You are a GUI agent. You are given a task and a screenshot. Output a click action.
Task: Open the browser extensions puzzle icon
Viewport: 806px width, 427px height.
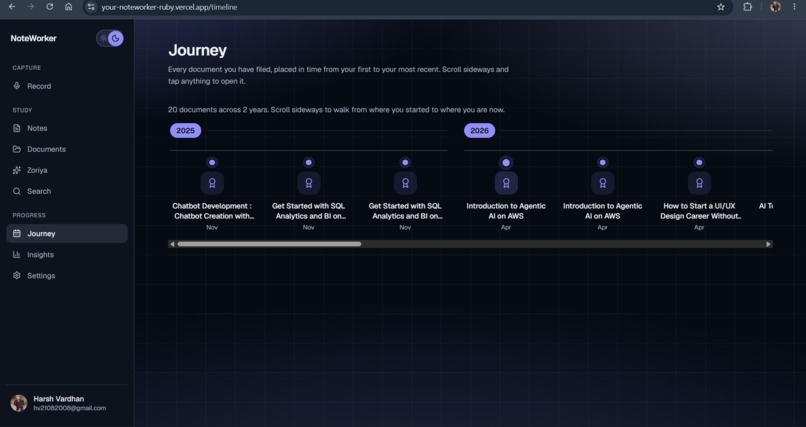(x=747, y=7)
